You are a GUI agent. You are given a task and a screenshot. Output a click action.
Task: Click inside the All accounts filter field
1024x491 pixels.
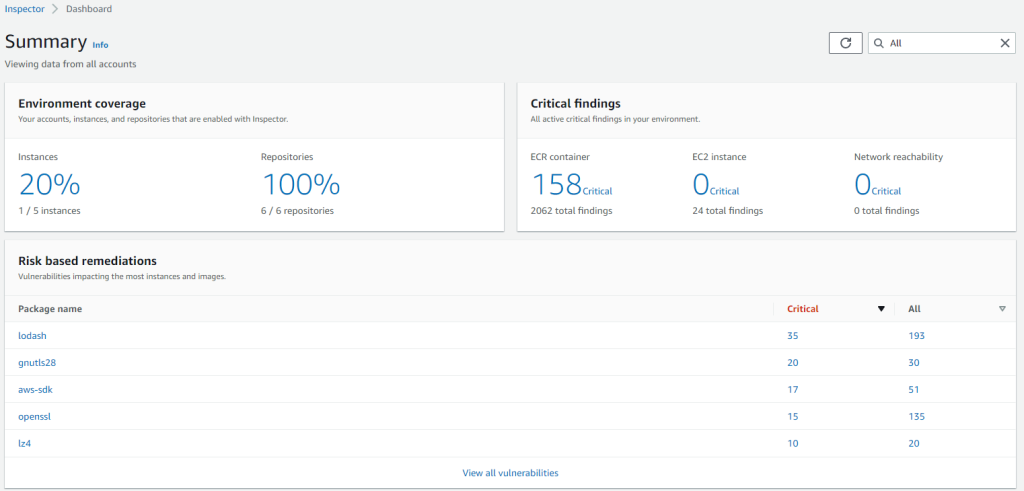coord(942,43)
